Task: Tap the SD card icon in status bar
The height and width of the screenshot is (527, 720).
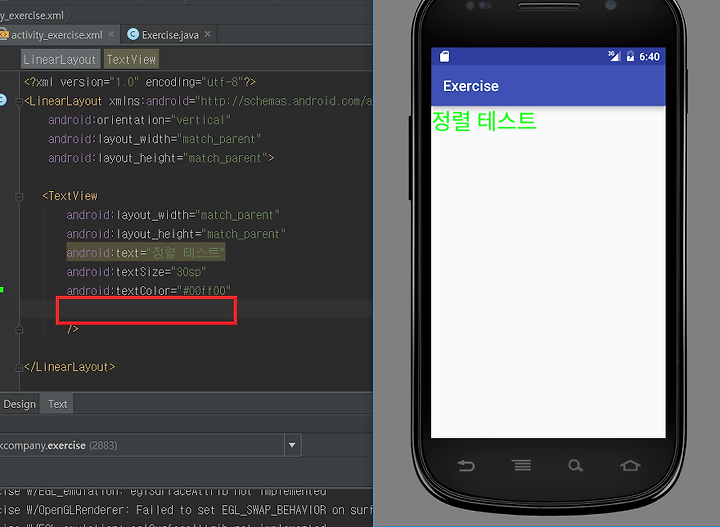Action: [x=444, y=56]
